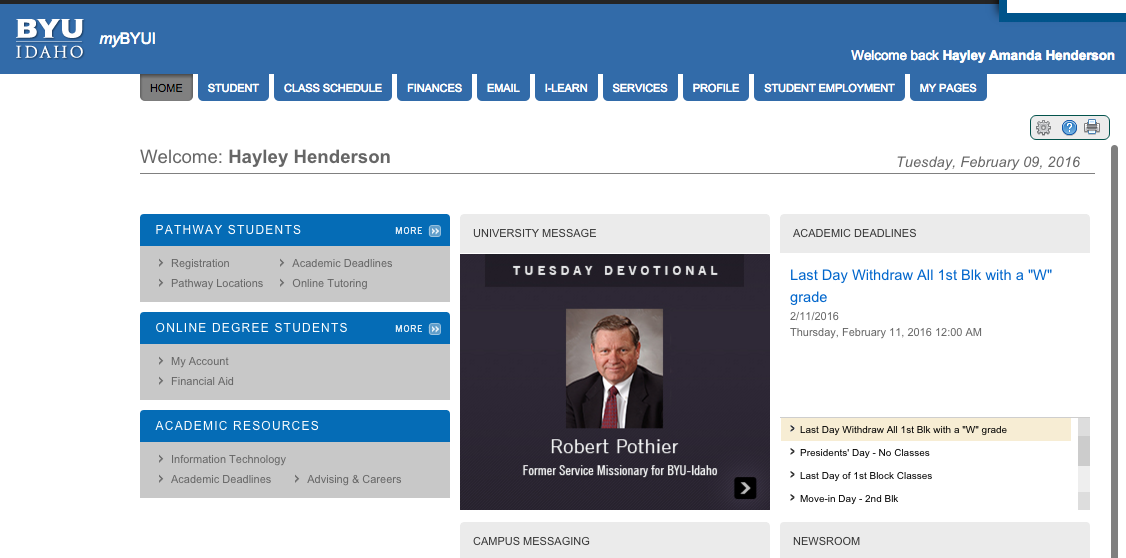Click the BYU Idaho logo
1126x558 pixels.
point(50,38)
